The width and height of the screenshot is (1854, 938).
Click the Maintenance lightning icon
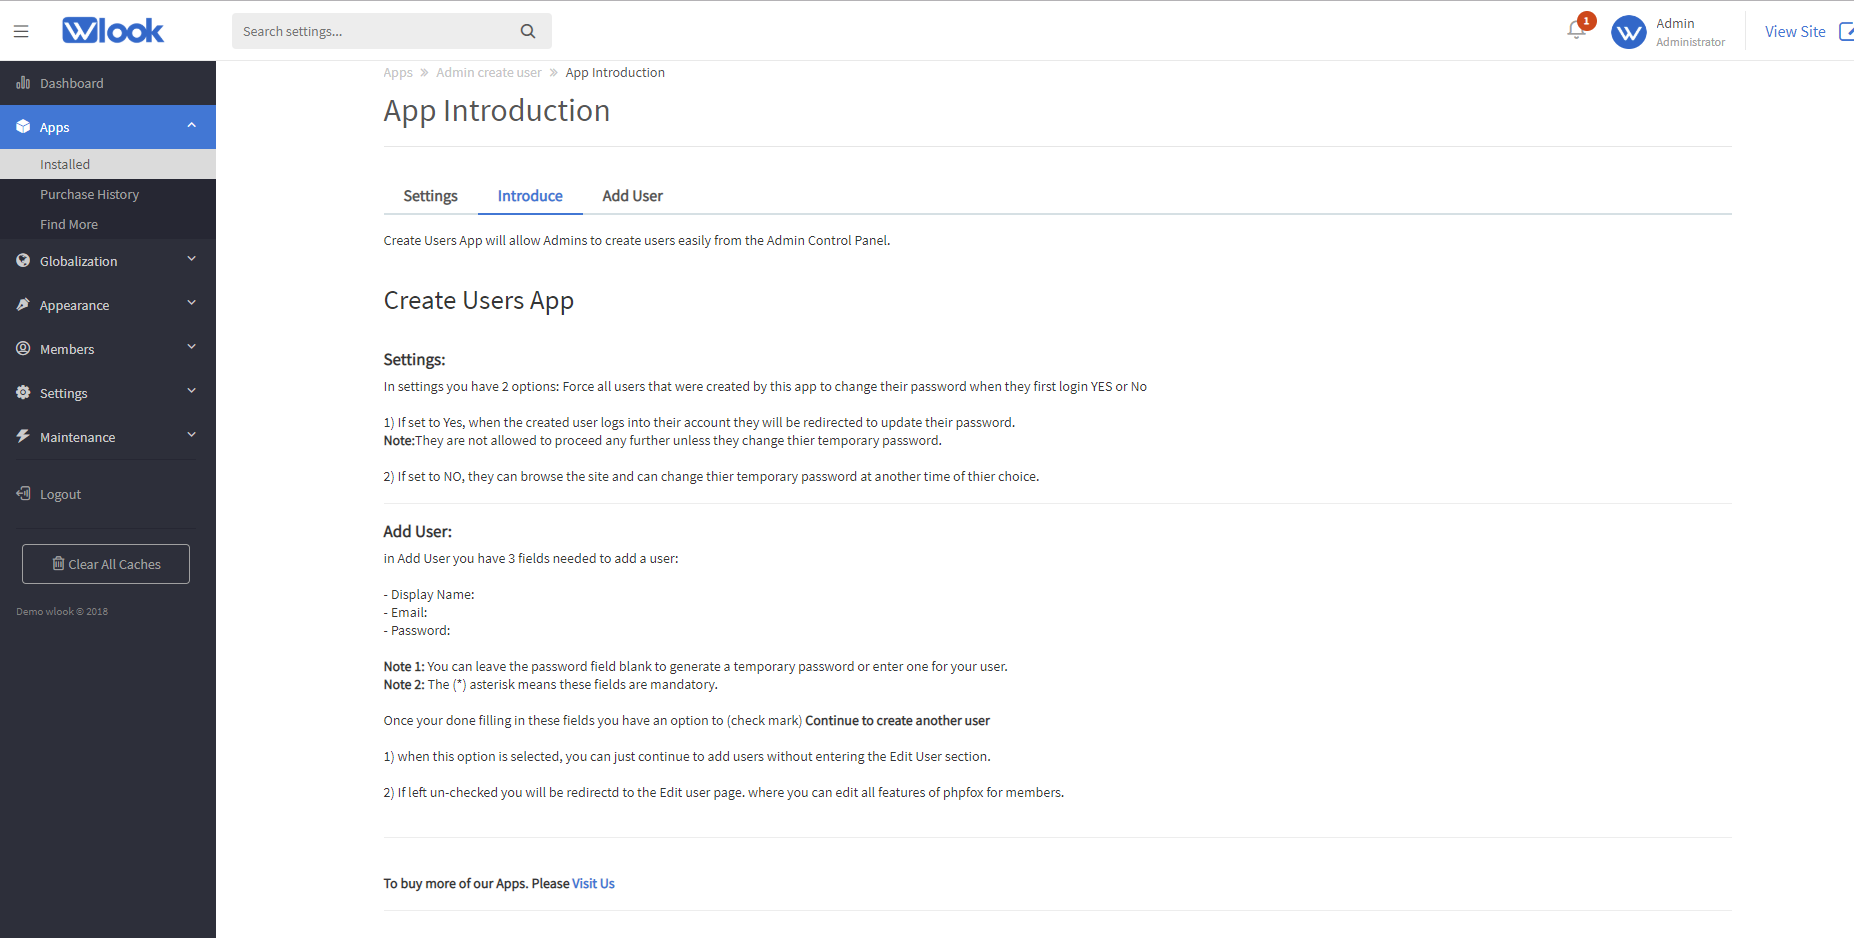coord(23,437)
